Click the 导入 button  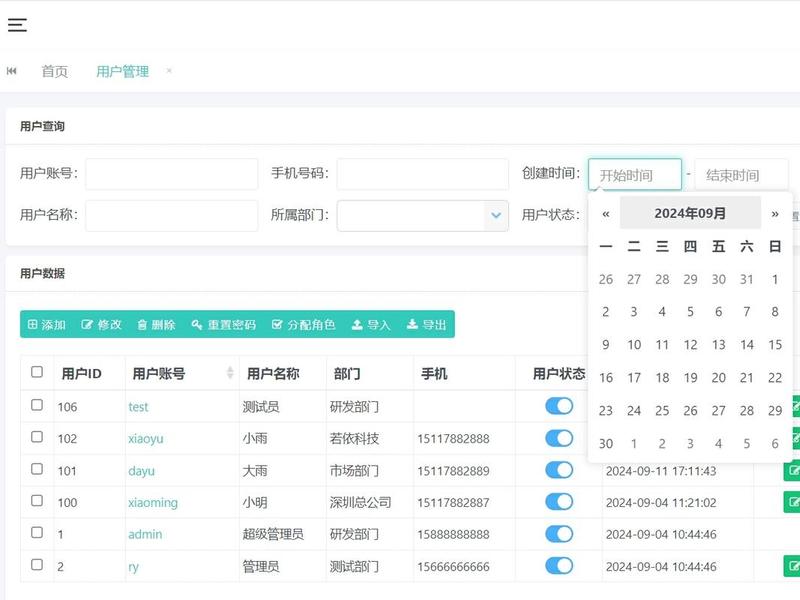coord(371,324)
